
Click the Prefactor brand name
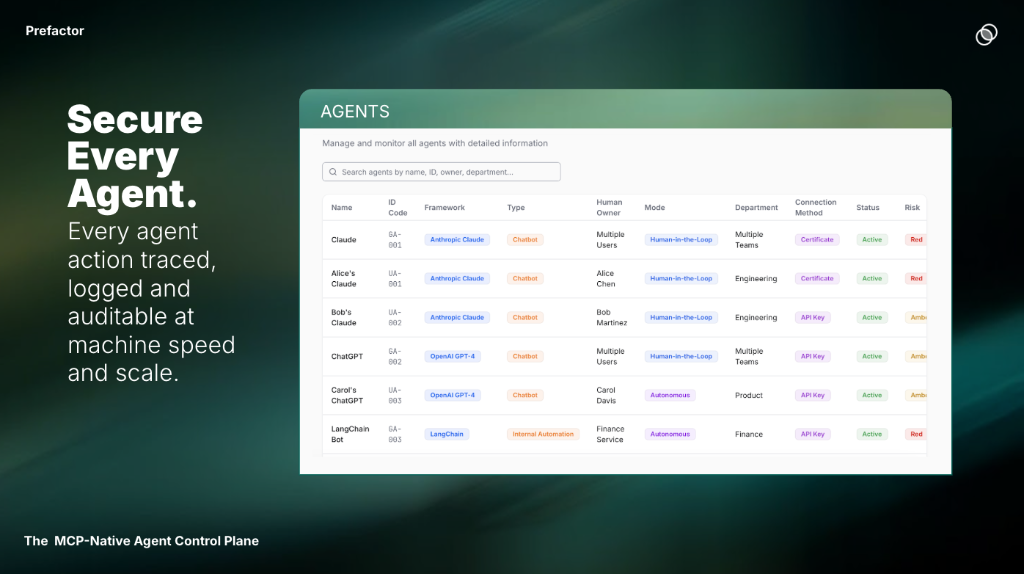point(55,31)
